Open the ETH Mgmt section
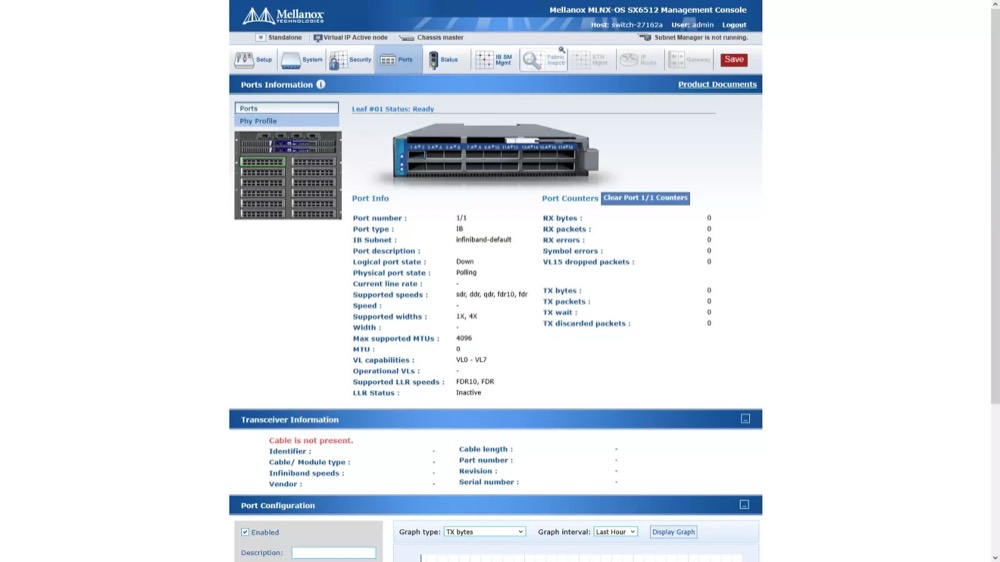1000x562 pixels. click(591, 59)
